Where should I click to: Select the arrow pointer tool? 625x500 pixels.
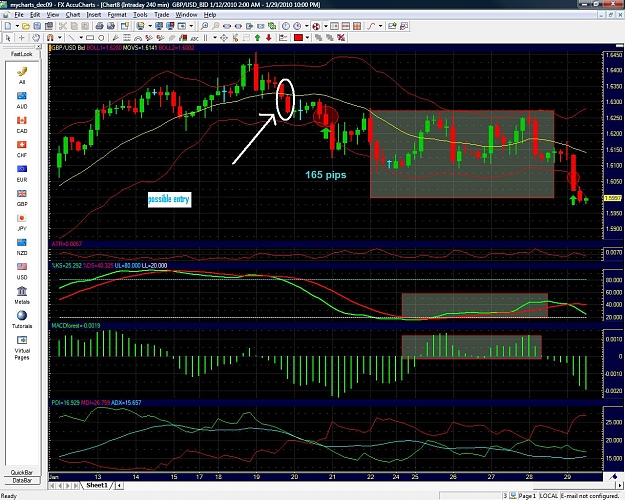coord(8,38)
